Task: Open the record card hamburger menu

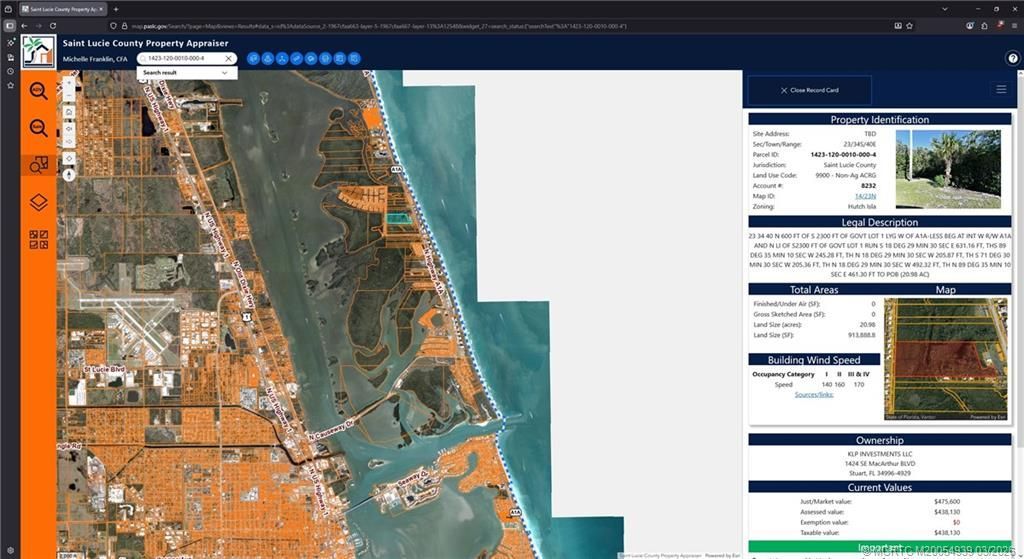Action: pyautogui.click(x=1000, y=90)
